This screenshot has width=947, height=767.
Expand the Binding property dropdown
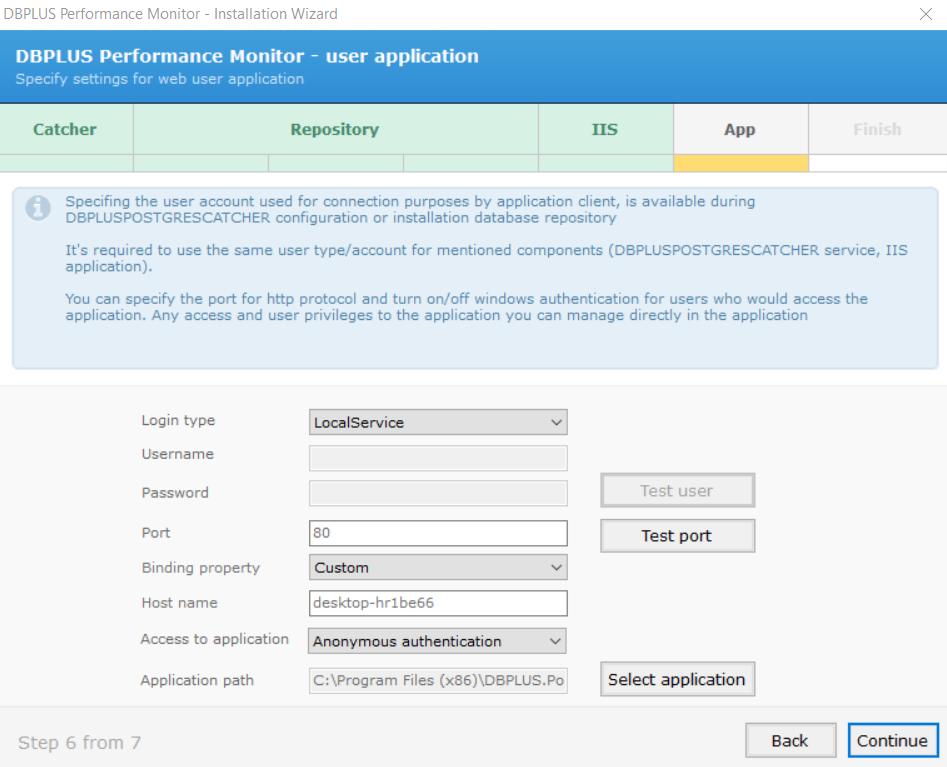pos(438,567)
